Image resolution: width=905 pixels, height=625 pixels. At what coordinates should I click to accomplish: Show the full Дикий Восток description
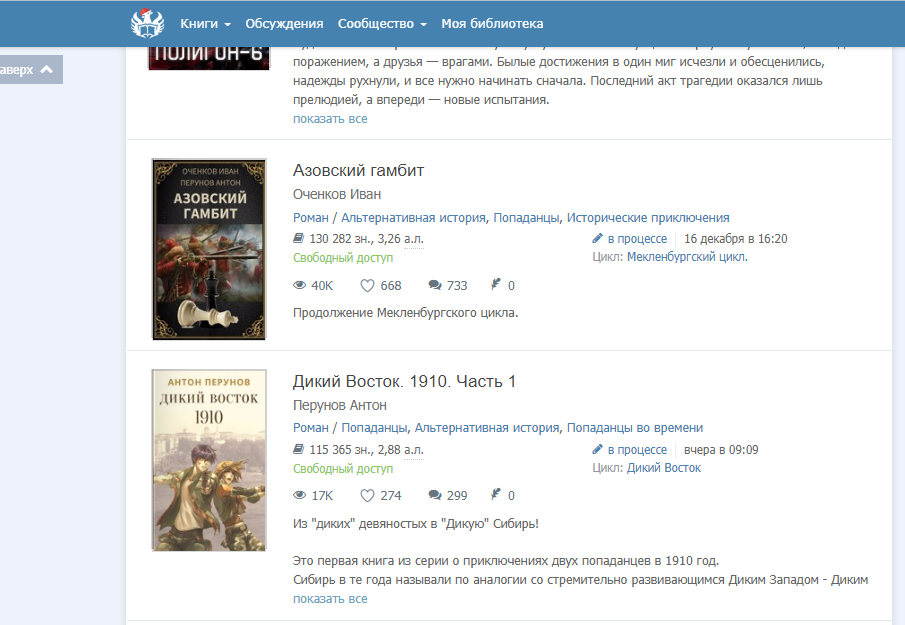pyautogui.click(x=330, y=599)
